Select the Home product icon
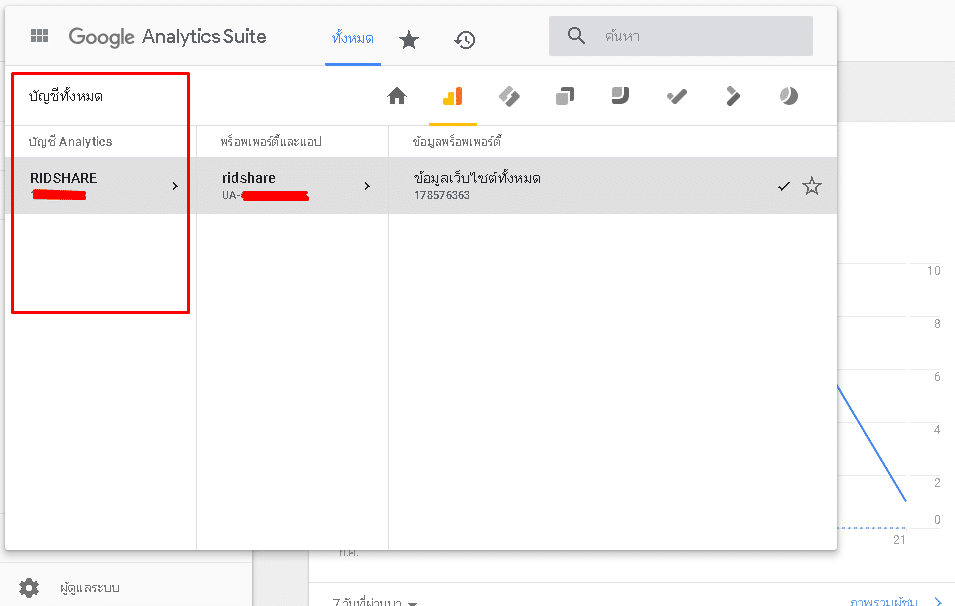Image resolution: width=955 pixels, height=606 pixels. pyautogui.click(x=397, y=96)
